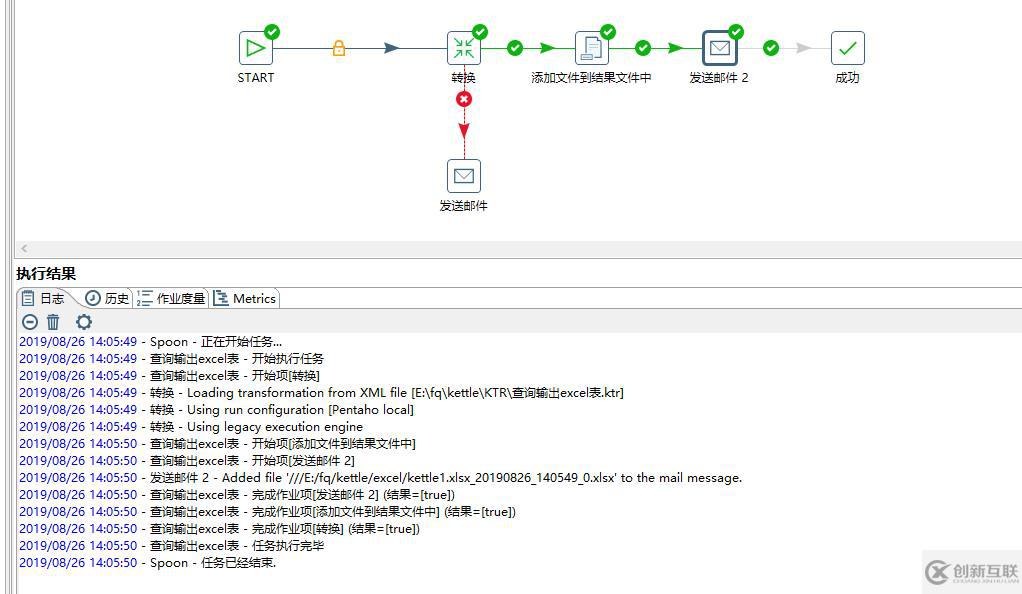1022x594 pixels.
Task: Click green check hop icon before 成功
Action: point(771,48)
